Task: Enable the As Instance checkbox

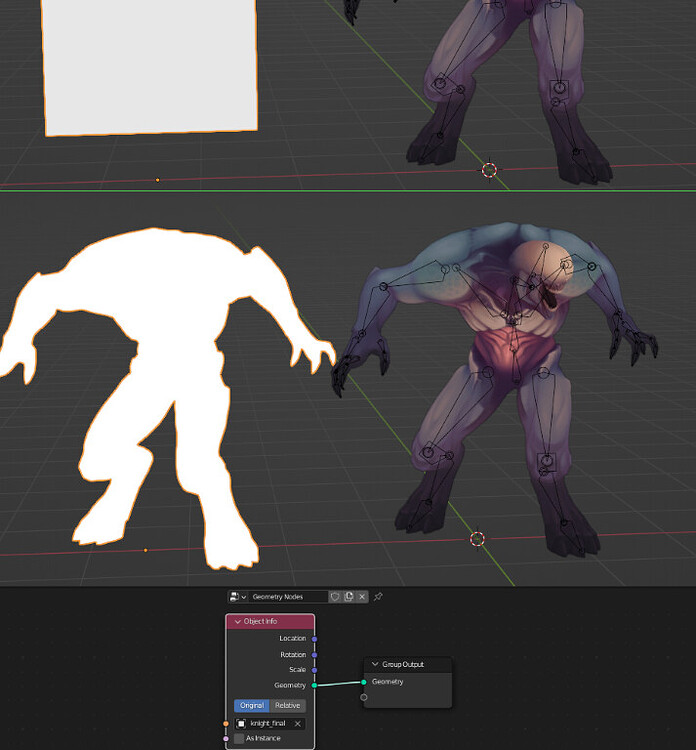Action: 239,739
